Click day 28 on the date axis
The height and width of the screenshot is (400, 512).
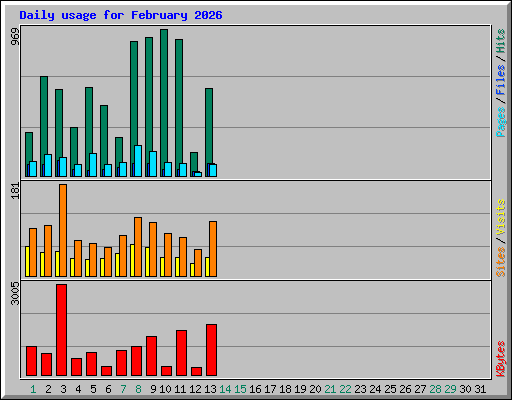pos(435,389)
